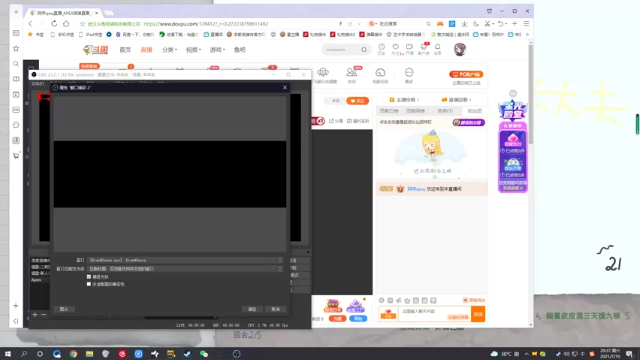
Task: Open Chrome from the taskbar
Action: [x=73, y=354]
